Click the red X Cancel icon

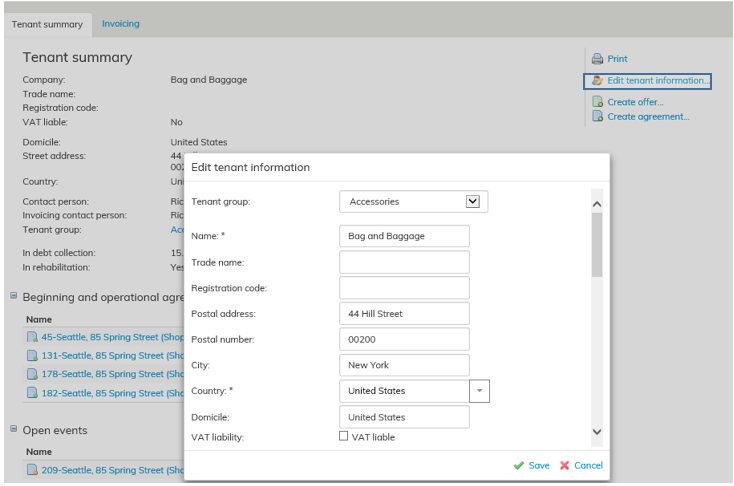tap(565, 465)
